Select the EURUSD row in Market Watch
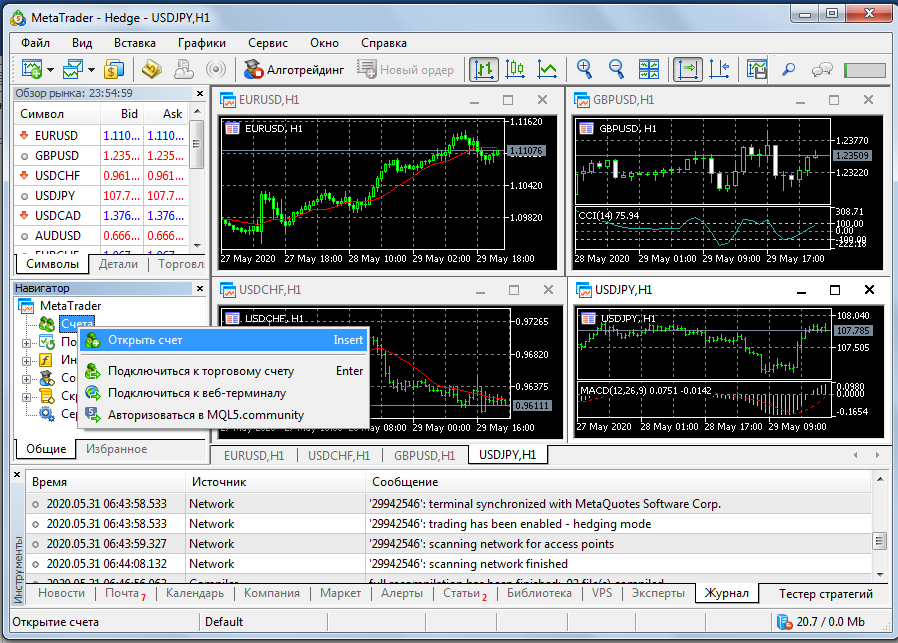This screenshot has width=898, height=643. click(101, 136)
